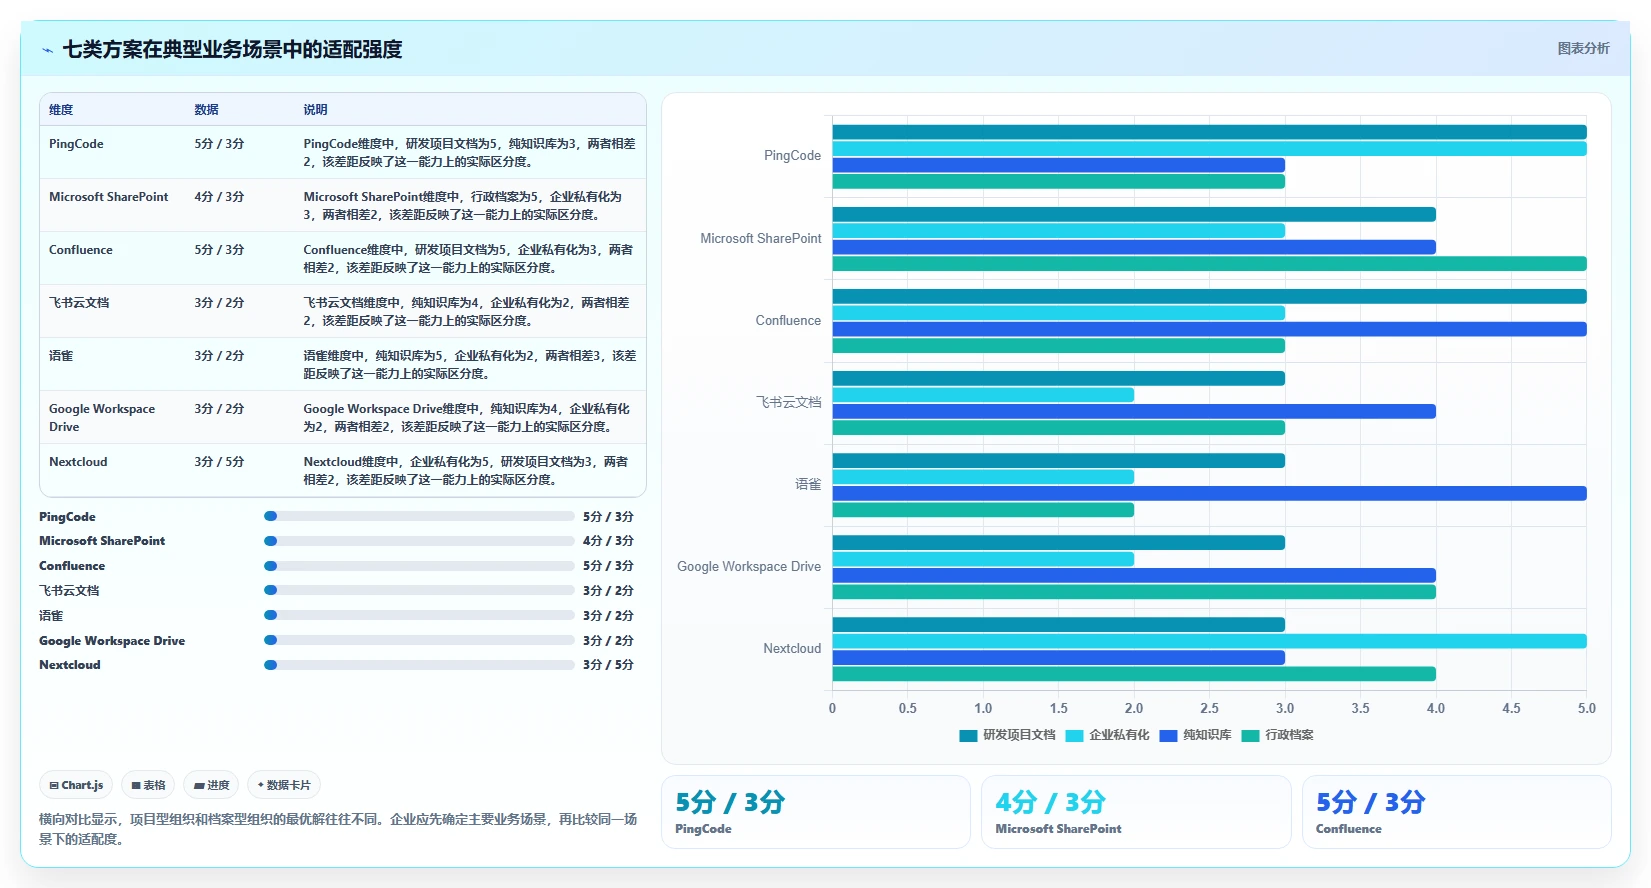Click the 图表分析 label in header

coord(1583,48)
